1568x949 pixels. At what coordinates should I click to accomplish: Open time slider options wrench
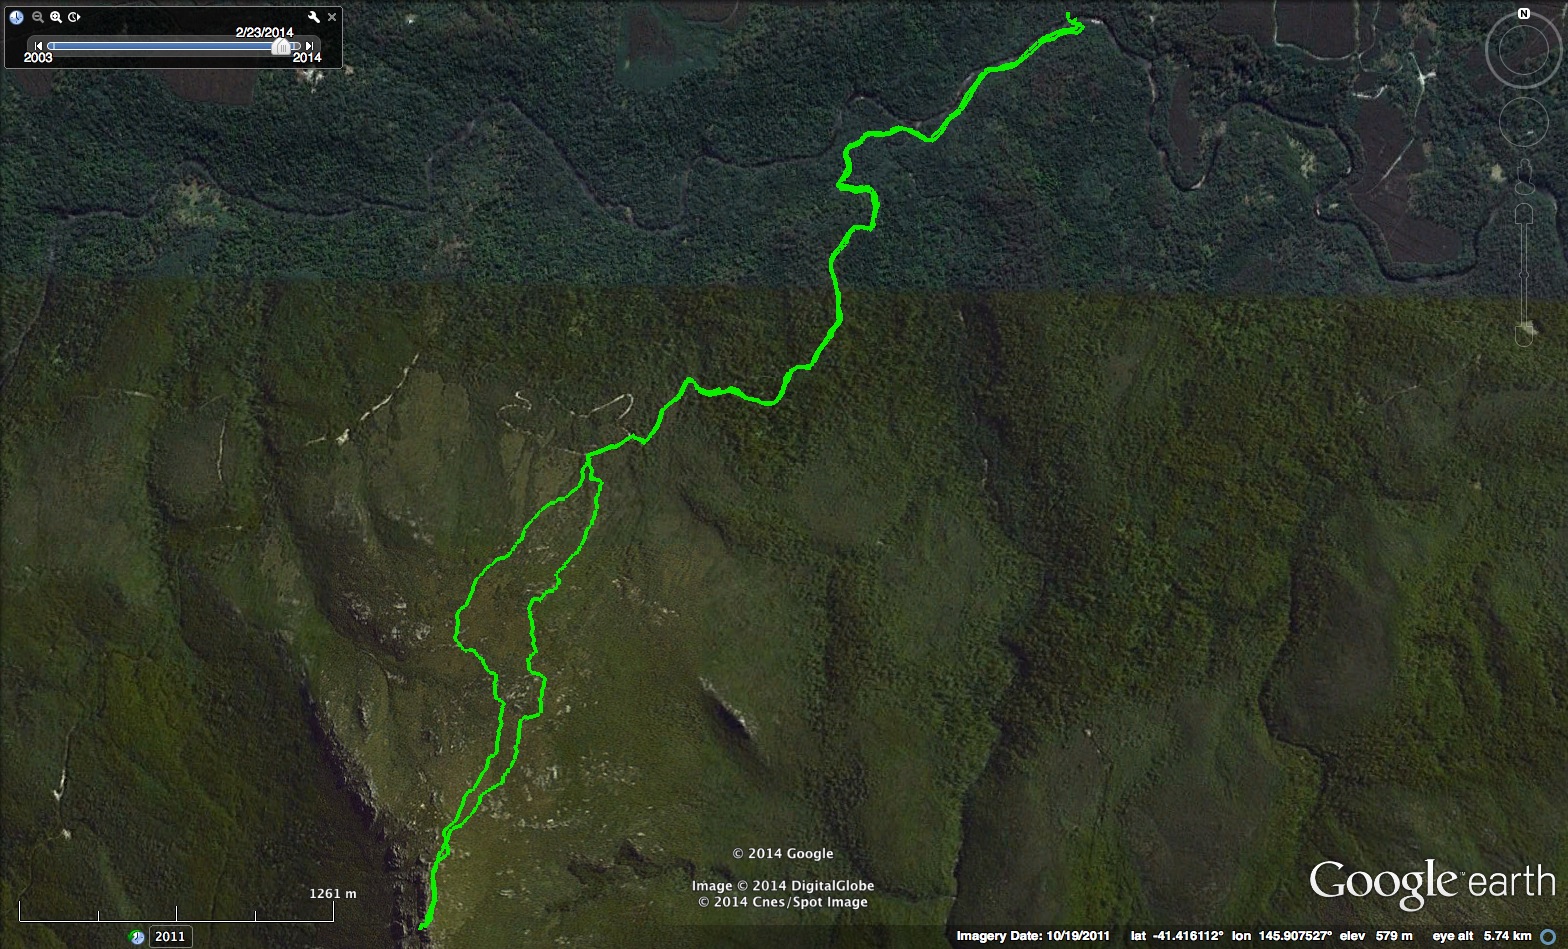point(314,17)
